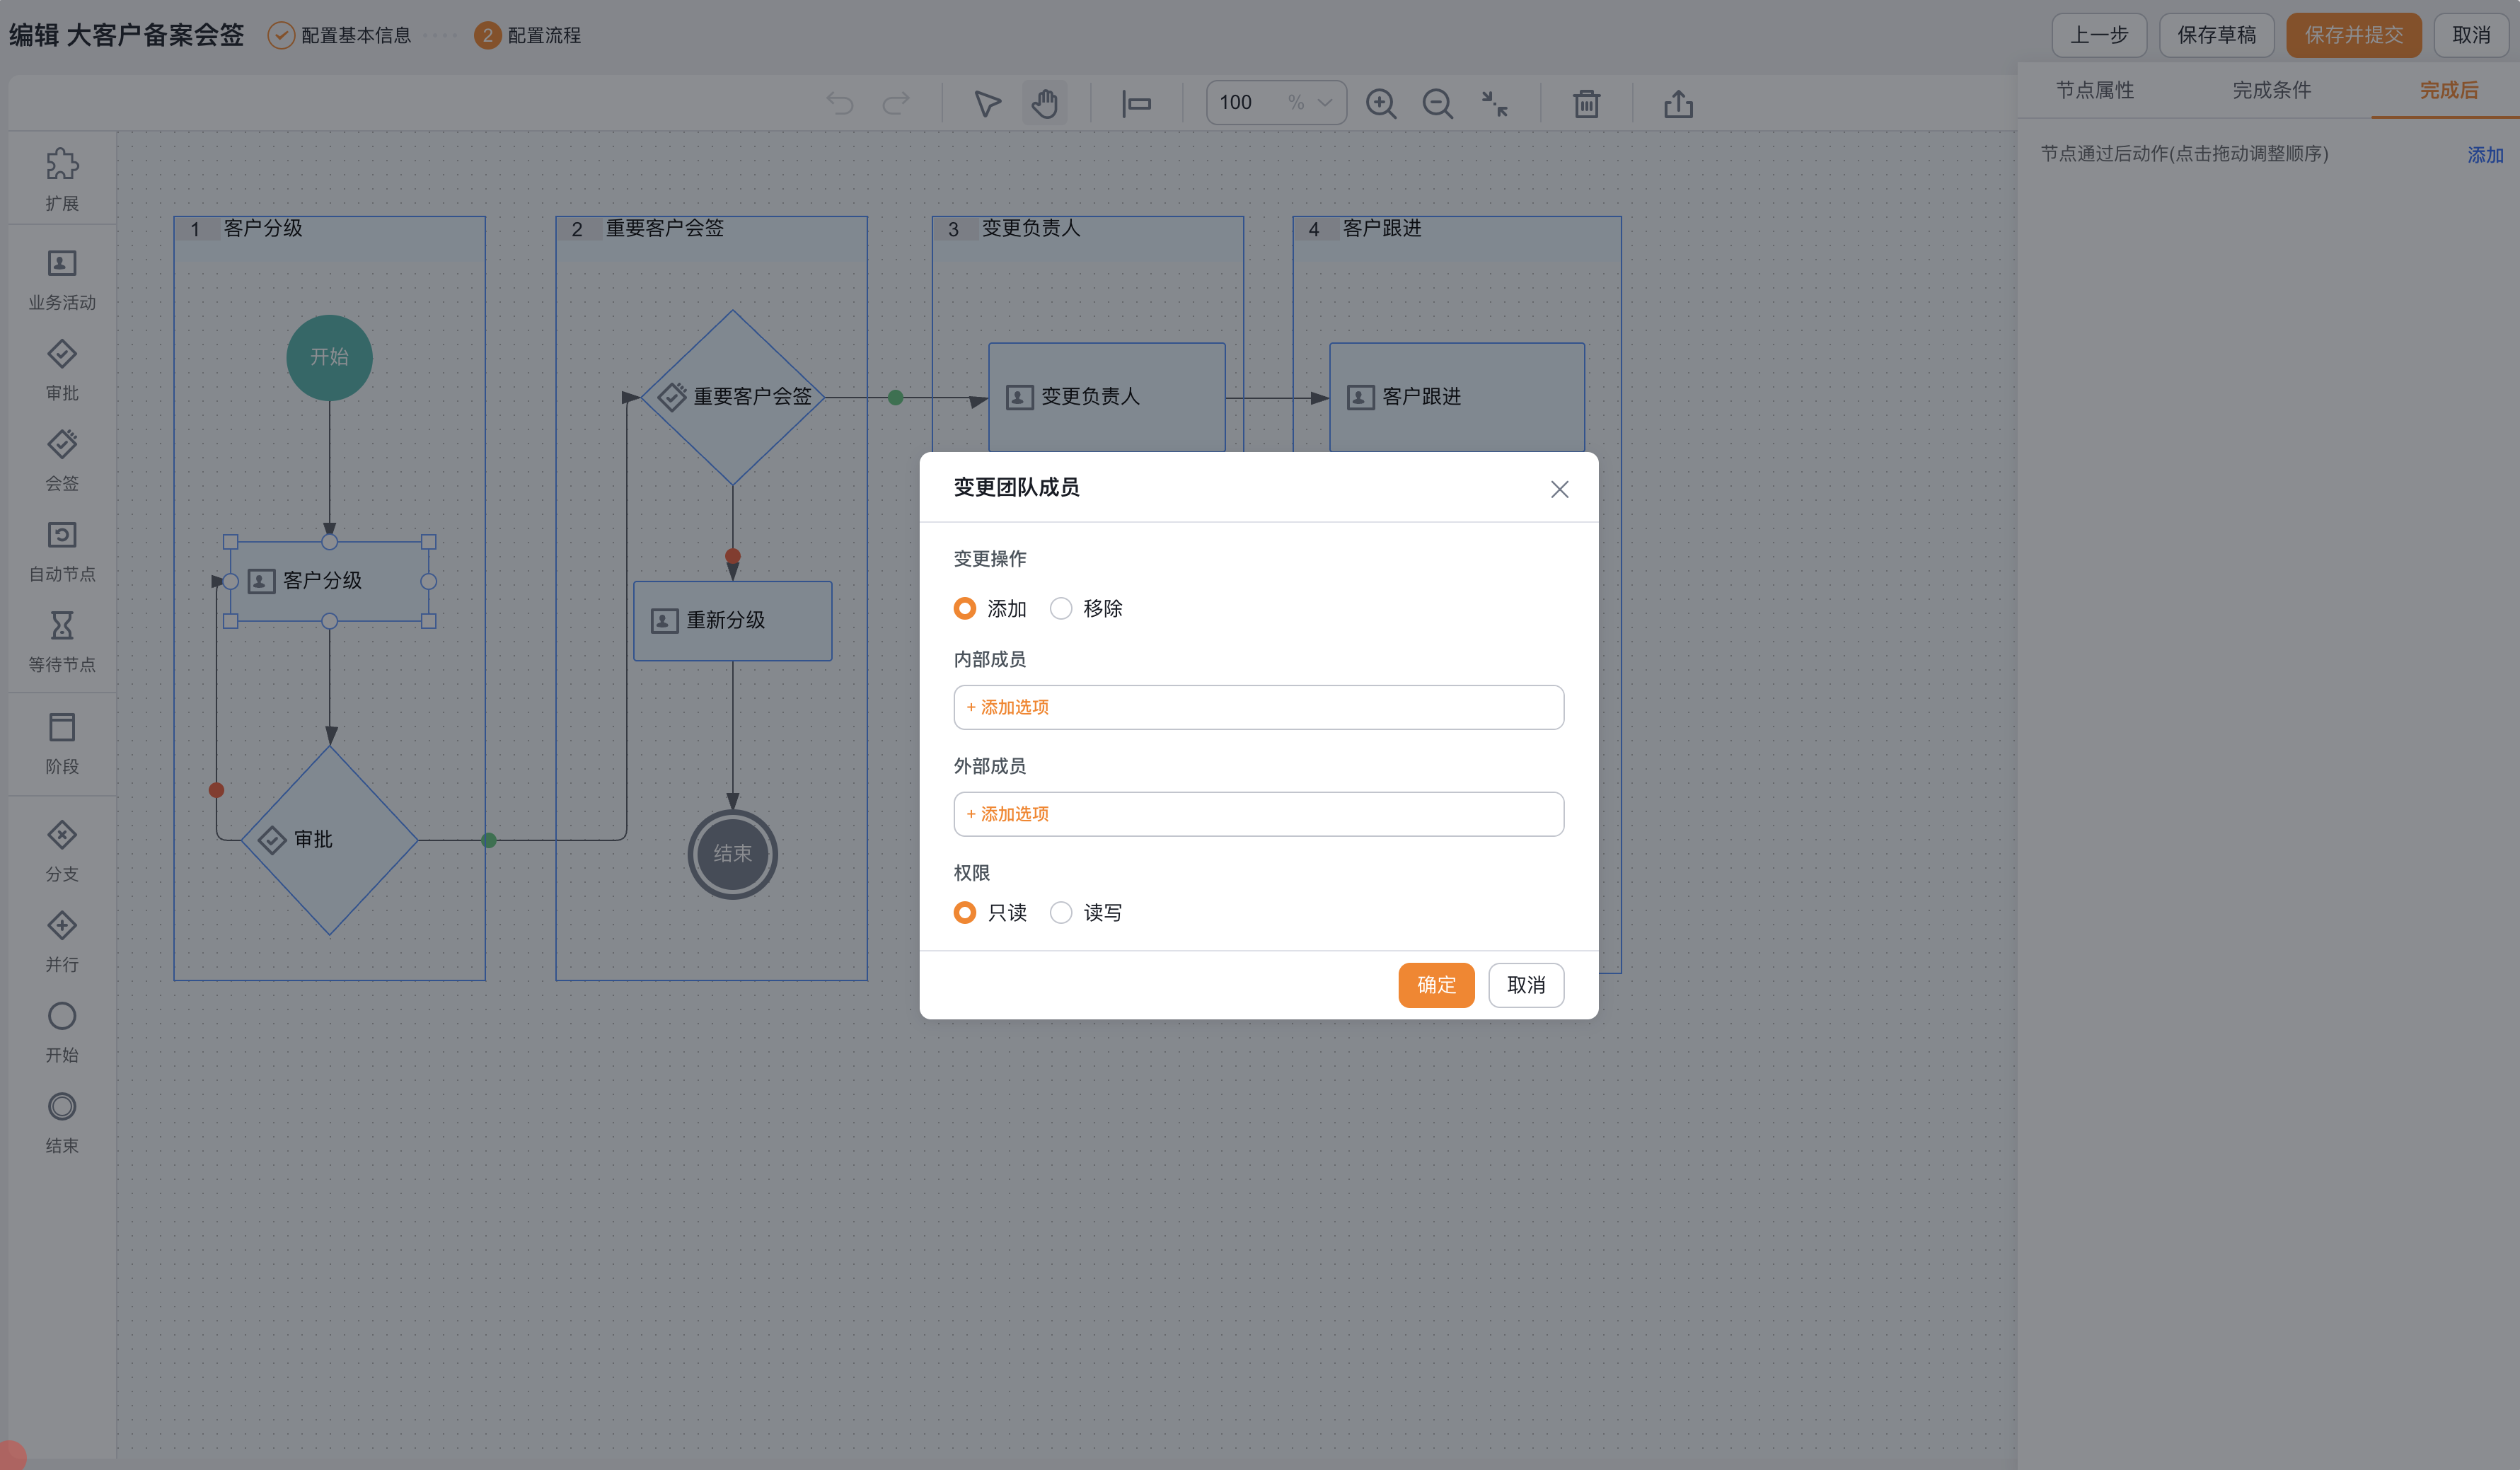Image resolution: width=2520 pixels, height=1470 pixels.
Task: Click the 保存并提交 button
Action: [x=2354, y=35]
